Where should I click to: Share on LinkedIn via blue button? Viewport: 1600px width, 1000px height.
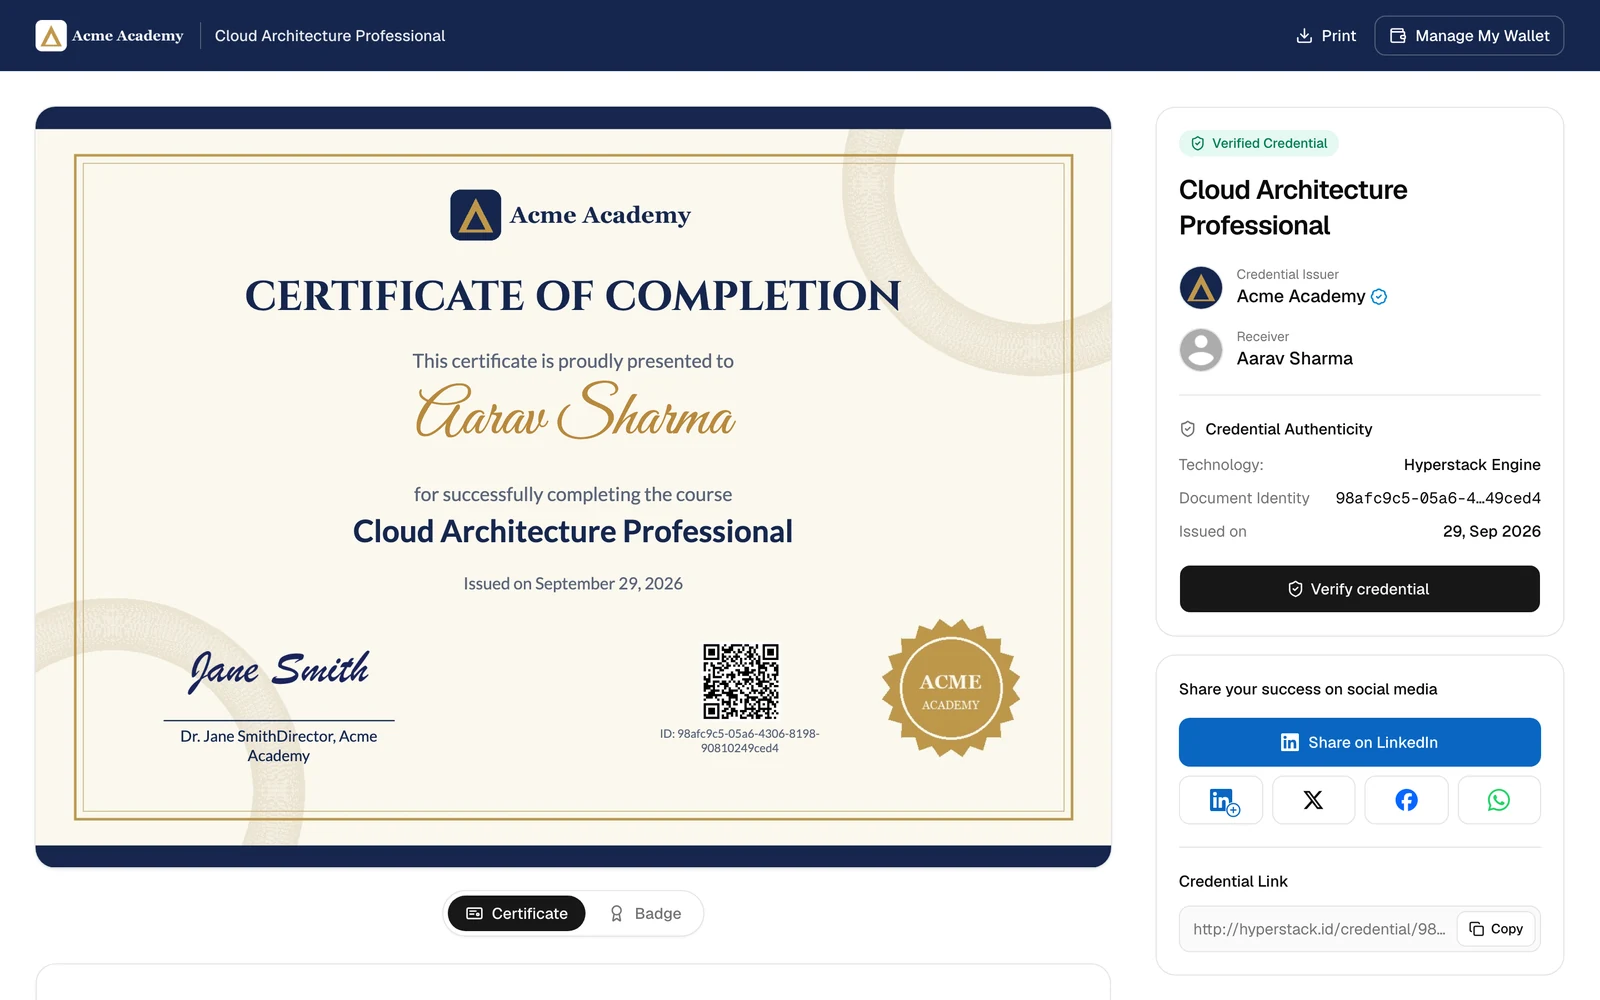(x=1359, y=742)
